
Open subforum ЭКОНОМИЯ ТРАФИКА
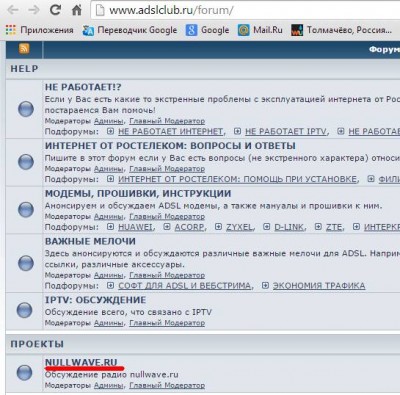[x=319, y=286]
